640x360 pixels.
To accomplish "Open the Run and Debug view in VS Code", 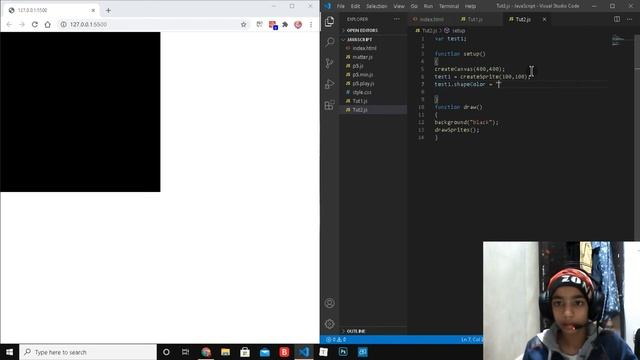I will [x=329, y=84].
